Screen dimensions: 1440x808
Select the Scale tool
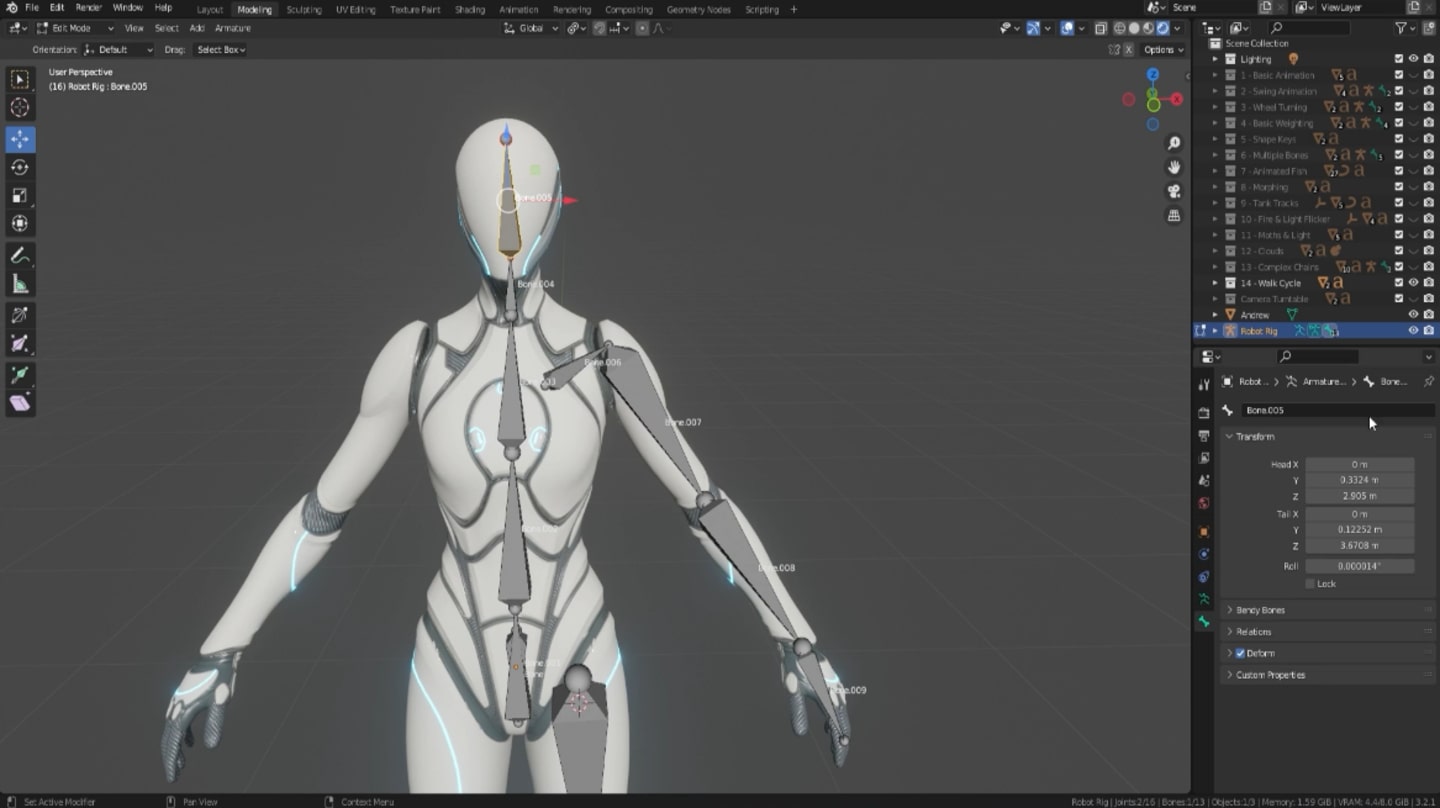point(20,195)
